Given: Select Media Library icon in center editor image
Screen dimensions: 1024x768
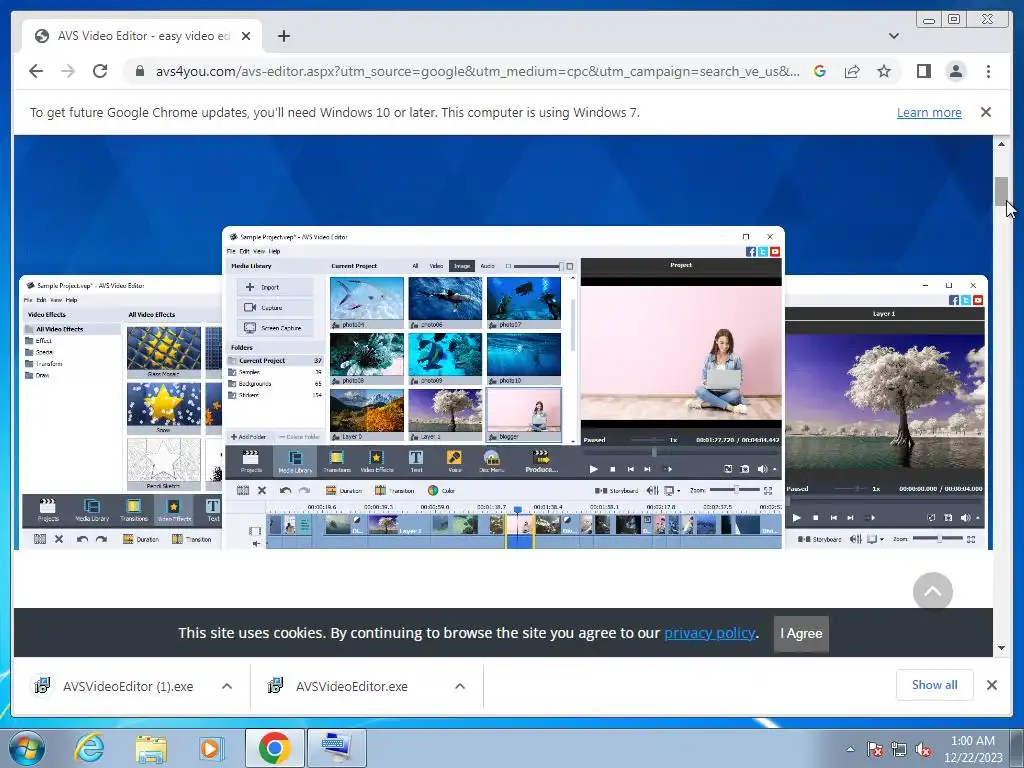Looking at the screenshot, I should (295, 461).
